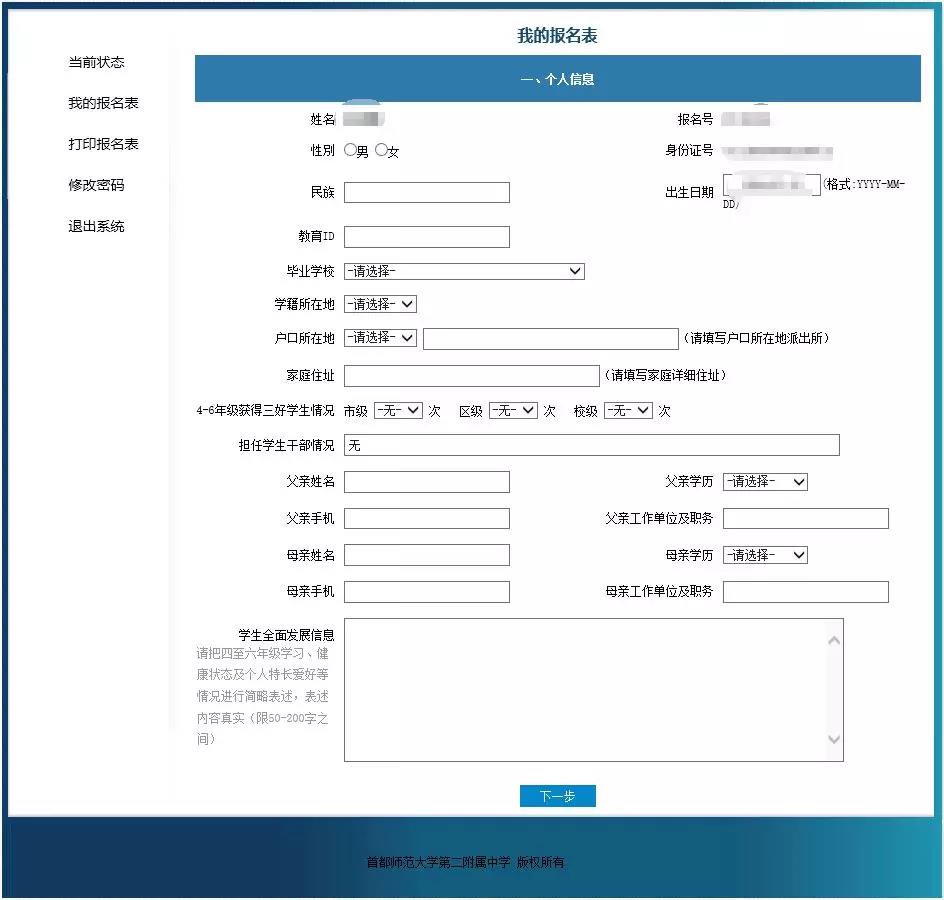This screenshot has width=944, height=900.
Task: Focus the 父亲姓名 input field
Action: tap(427, 482)
